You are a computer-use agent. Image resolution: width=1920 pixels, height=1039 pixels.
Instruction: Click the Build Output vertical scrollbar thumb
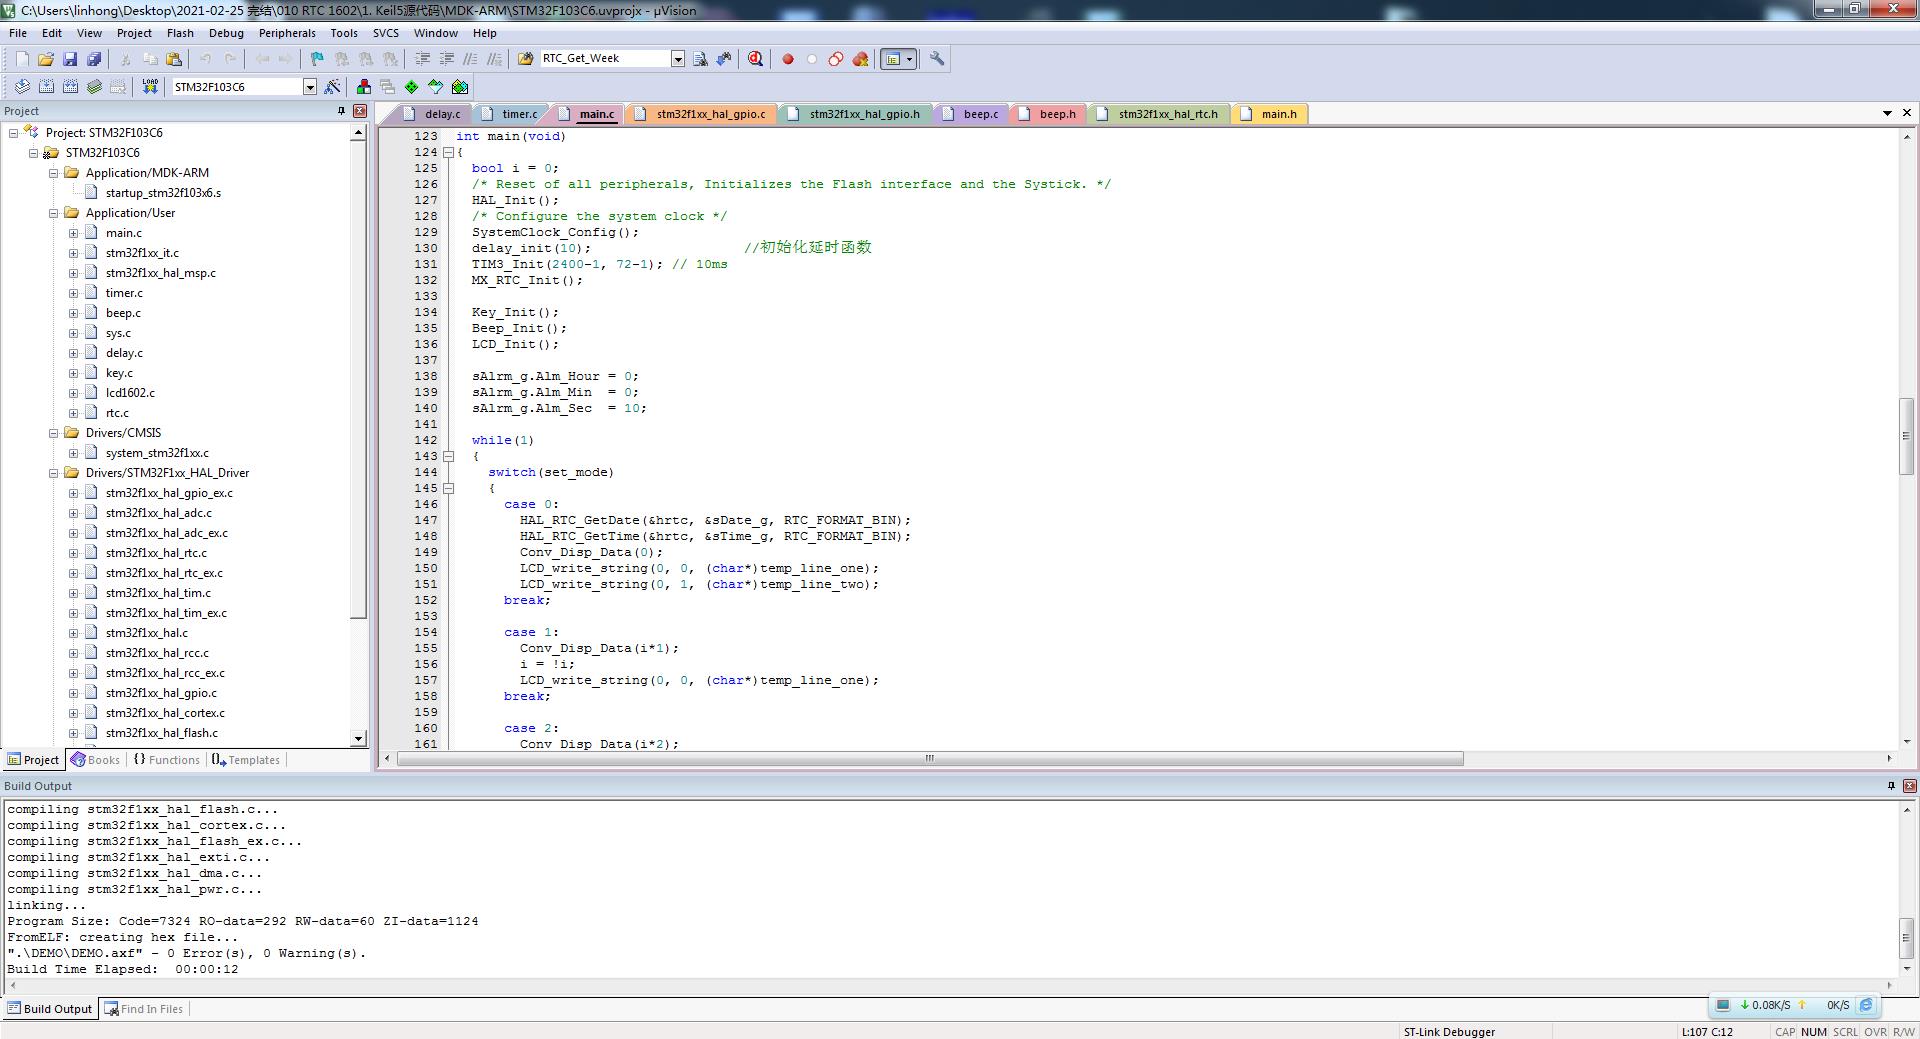1906,937
